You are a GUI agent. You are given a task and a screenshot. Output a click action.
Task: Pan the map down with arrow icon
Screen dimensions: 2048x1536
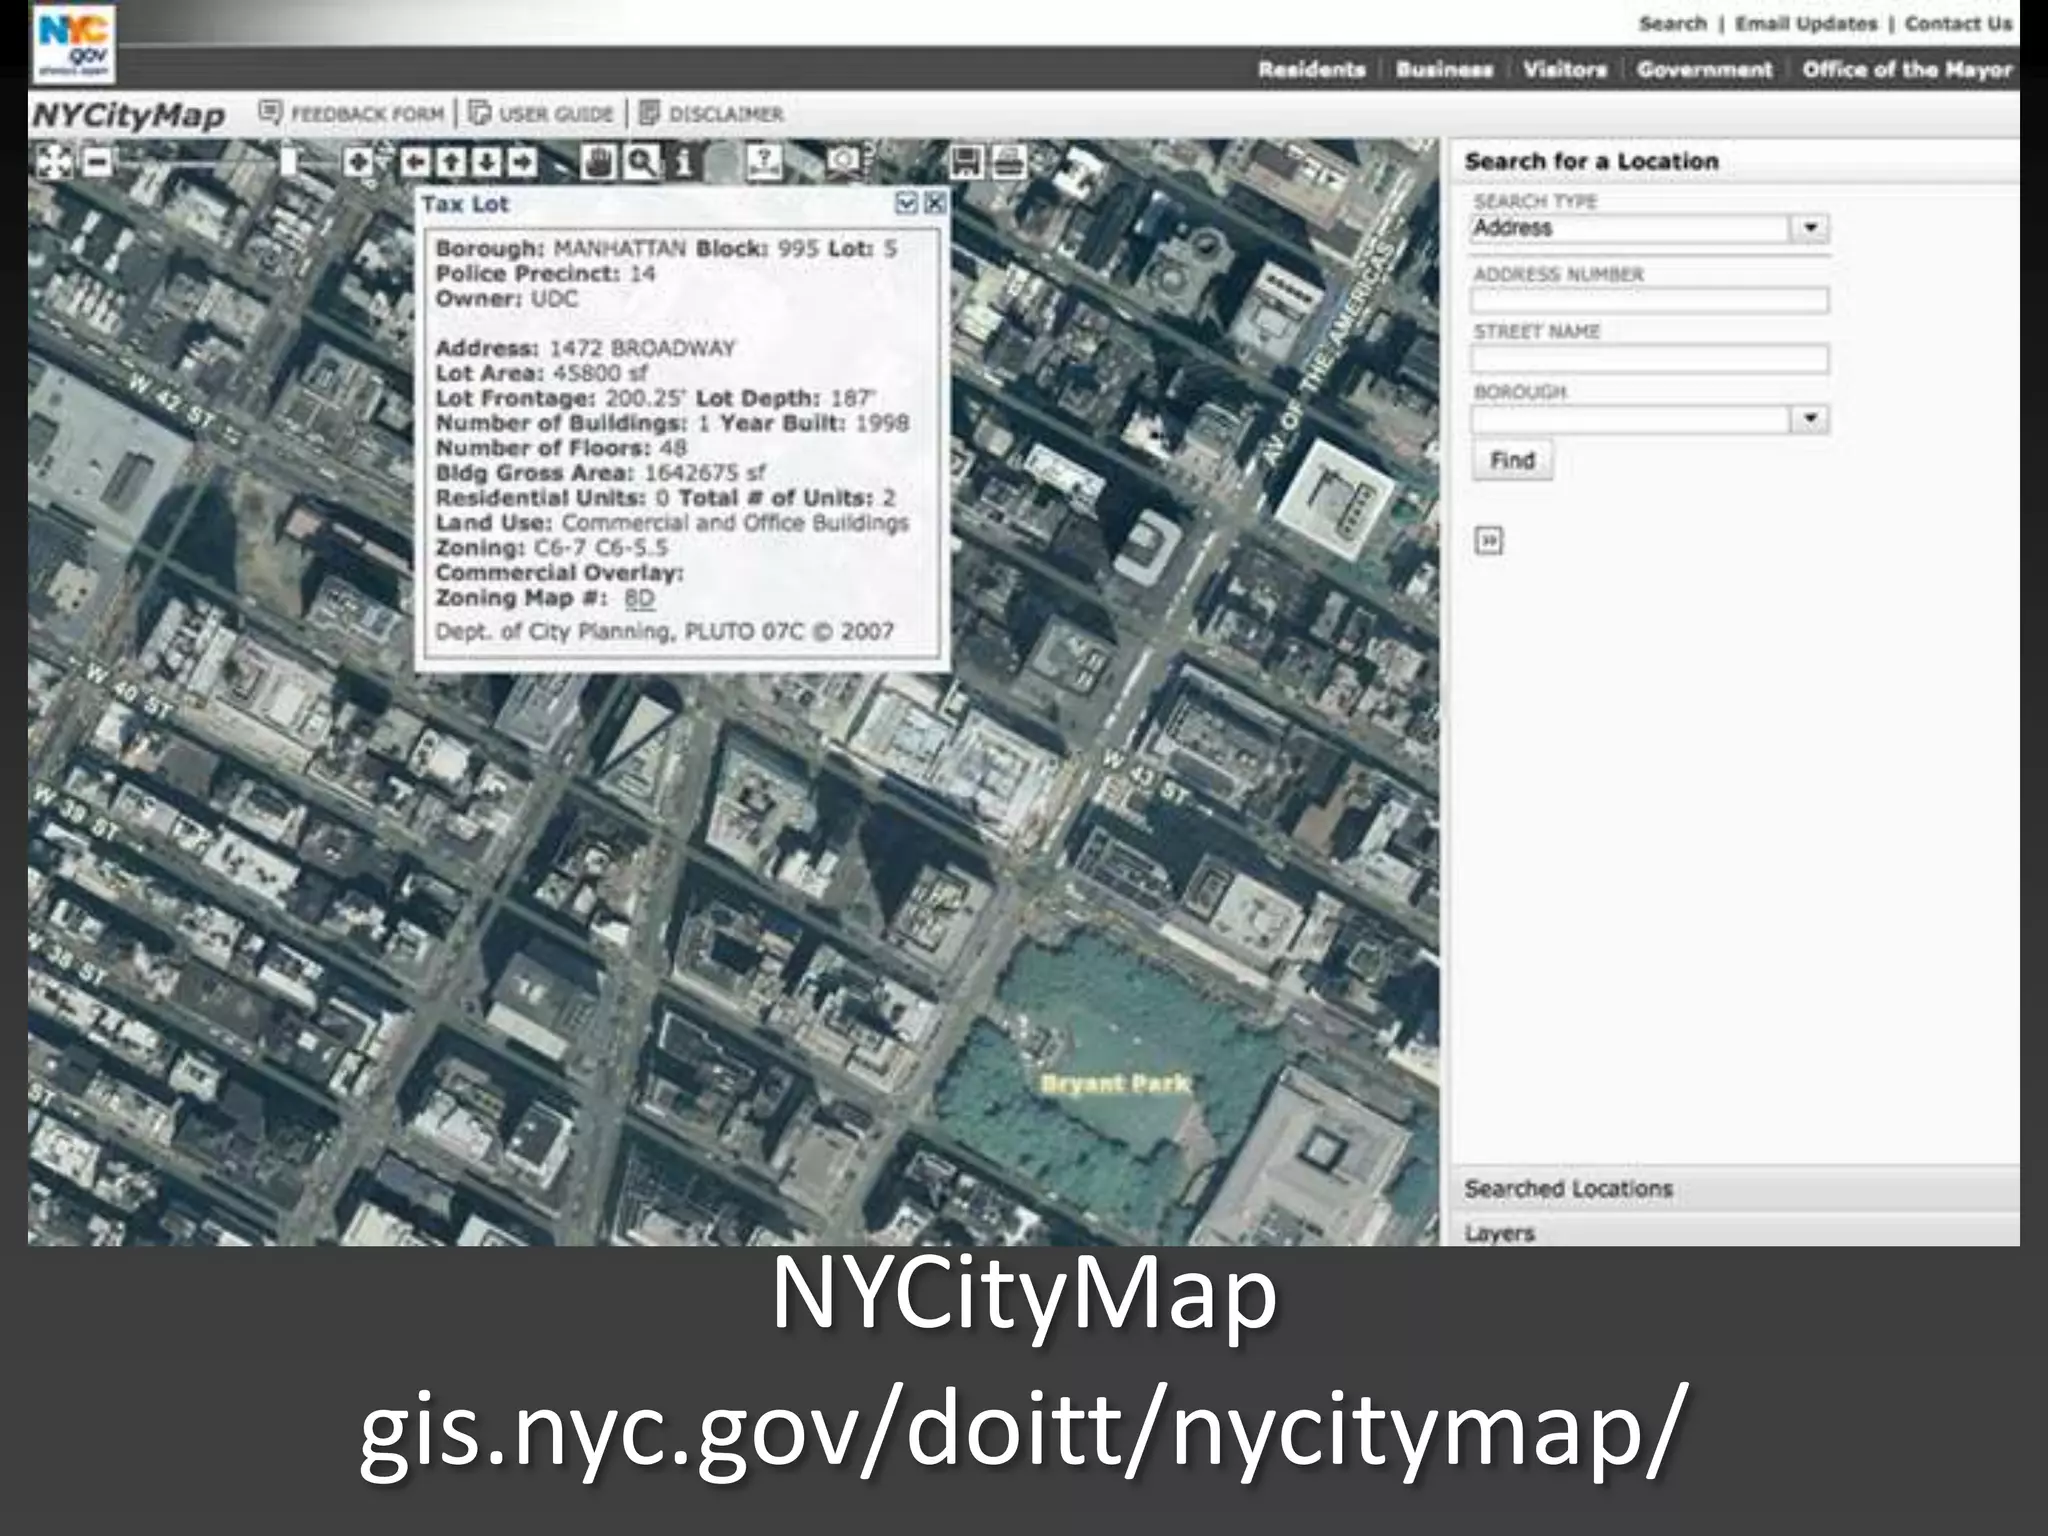[x=486, y=162]
